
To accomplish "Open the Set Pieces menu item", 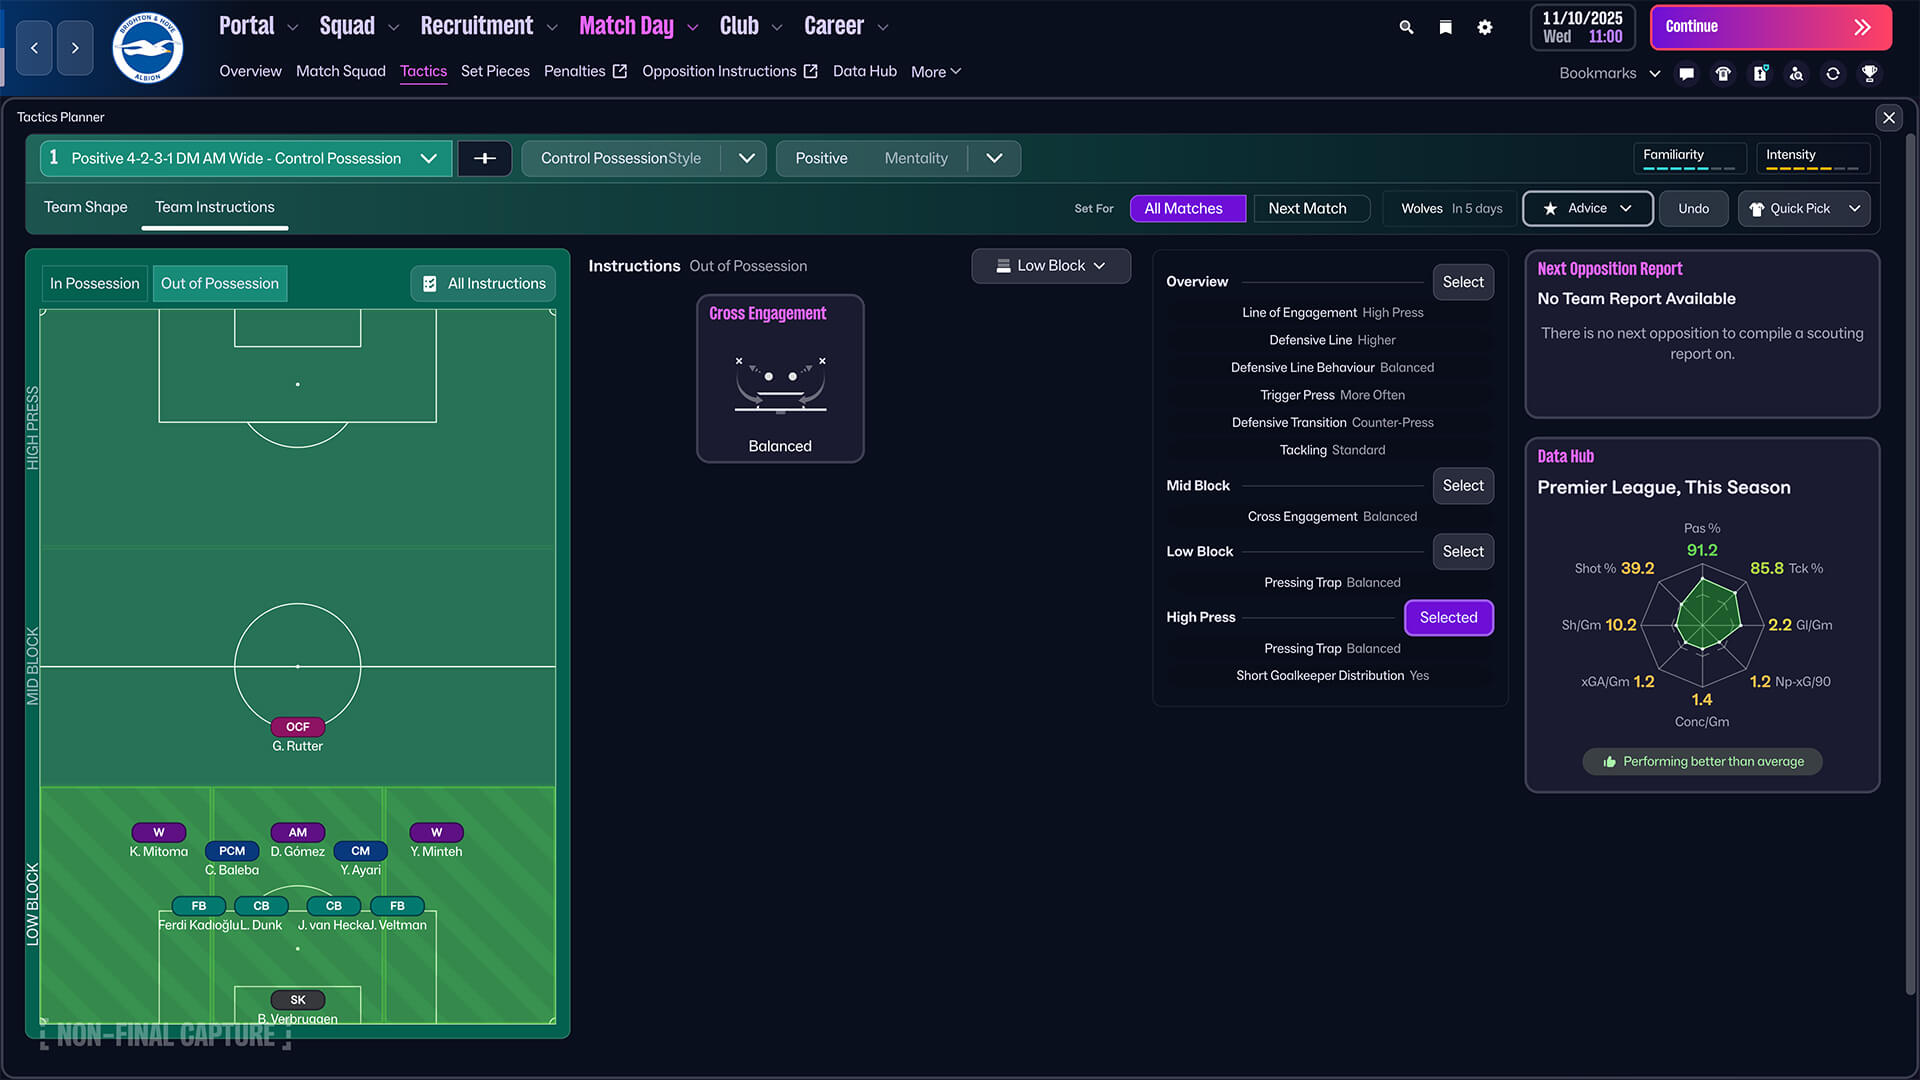I will pyautogui.click(x=495, y=71).
